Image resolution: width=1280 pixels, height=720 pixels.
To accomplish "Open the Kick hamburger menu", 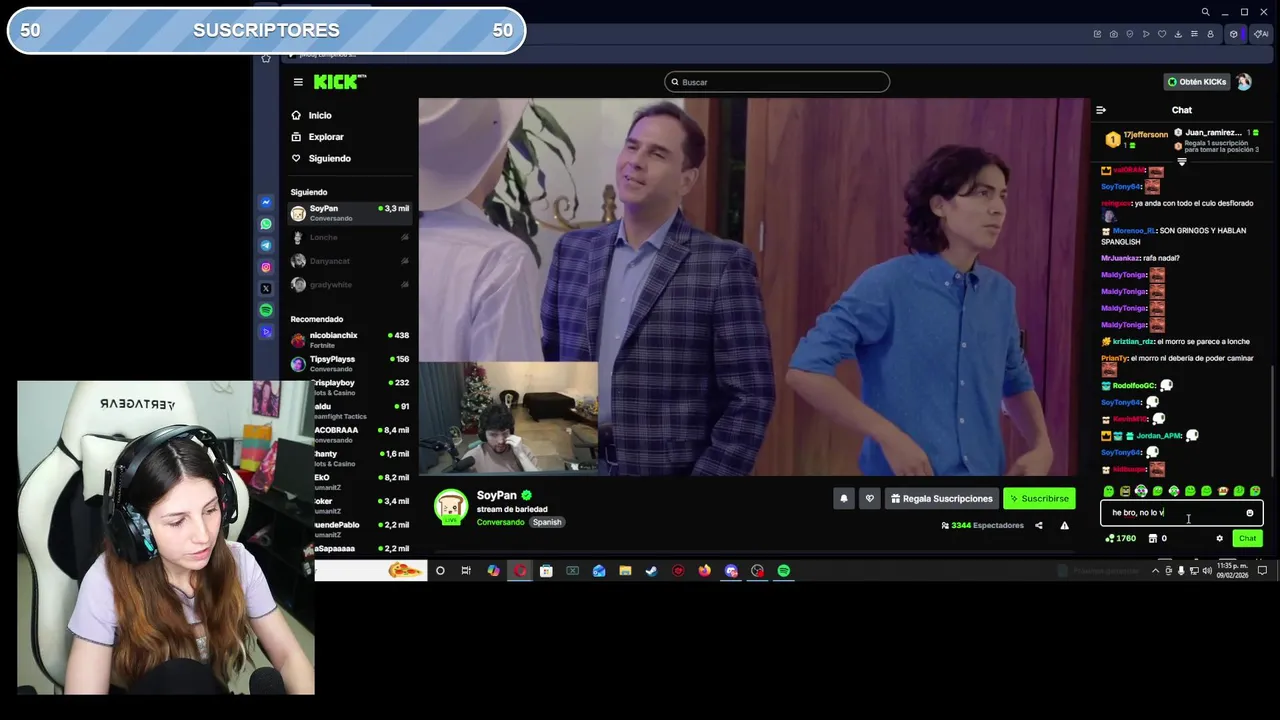I will 298,82.
